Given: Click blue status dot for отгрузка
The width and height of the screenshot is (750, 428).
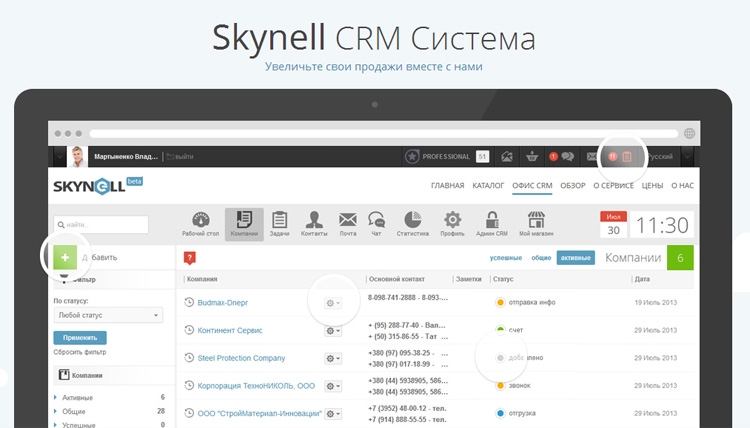Looking at the screenshot, I should (500, 413).
